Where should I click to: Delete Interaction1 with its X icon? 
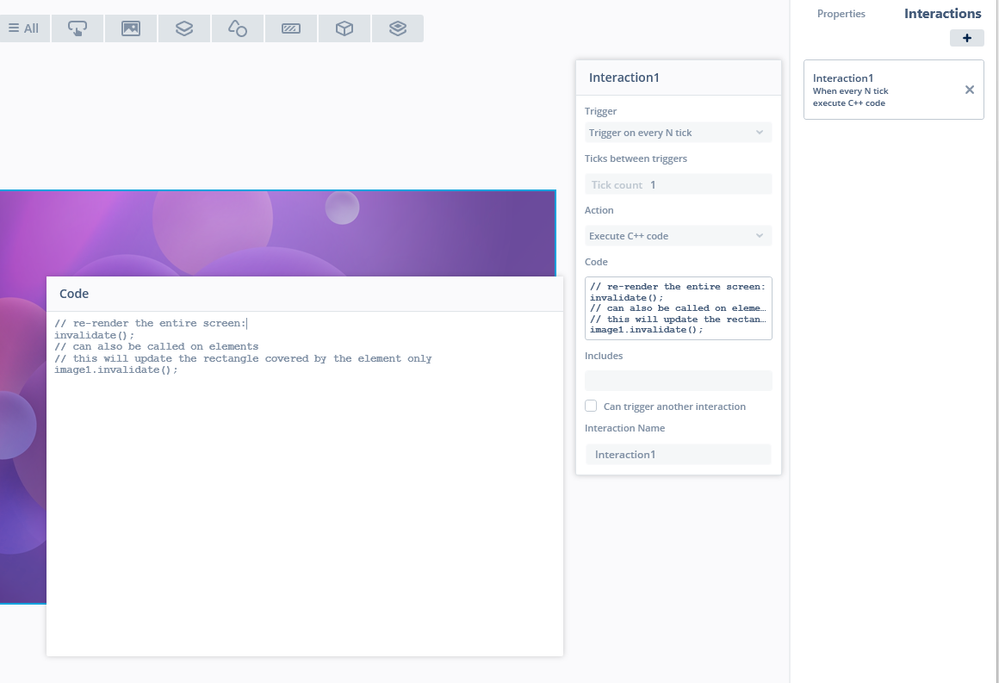(969, 90)
